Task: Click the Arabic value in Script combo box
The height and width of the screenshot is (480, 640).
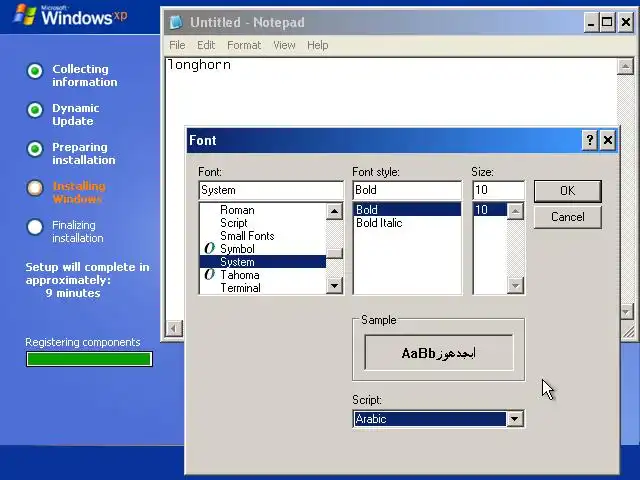Action: click(x=430, y=419)
